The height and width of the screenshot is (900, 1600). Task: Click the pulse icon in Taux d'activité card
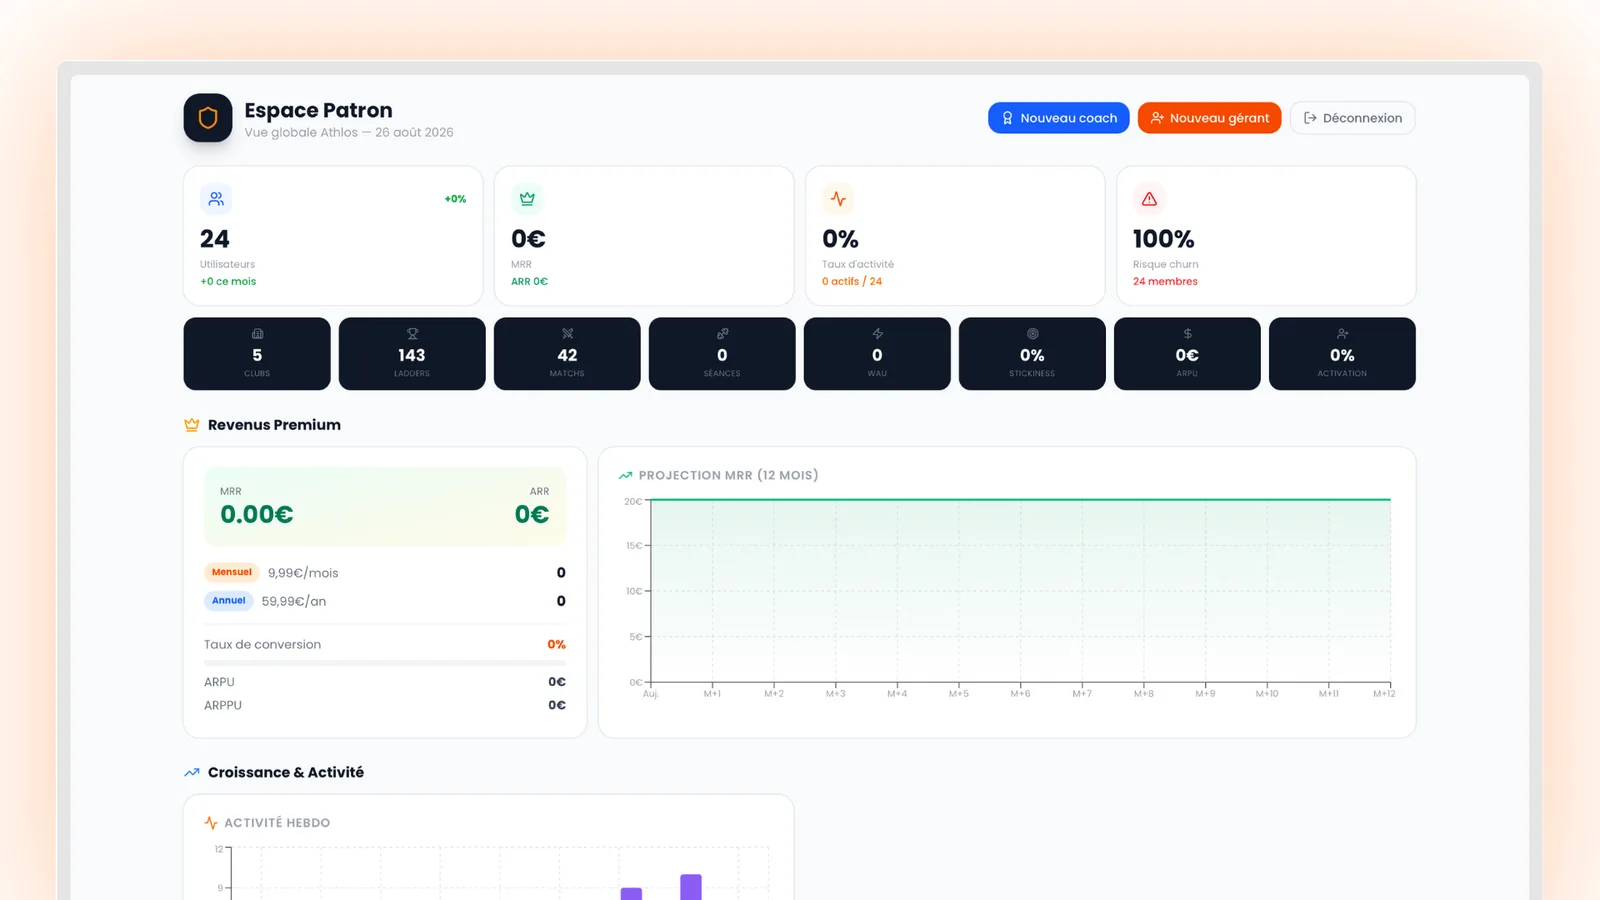[x=838, y=199]
